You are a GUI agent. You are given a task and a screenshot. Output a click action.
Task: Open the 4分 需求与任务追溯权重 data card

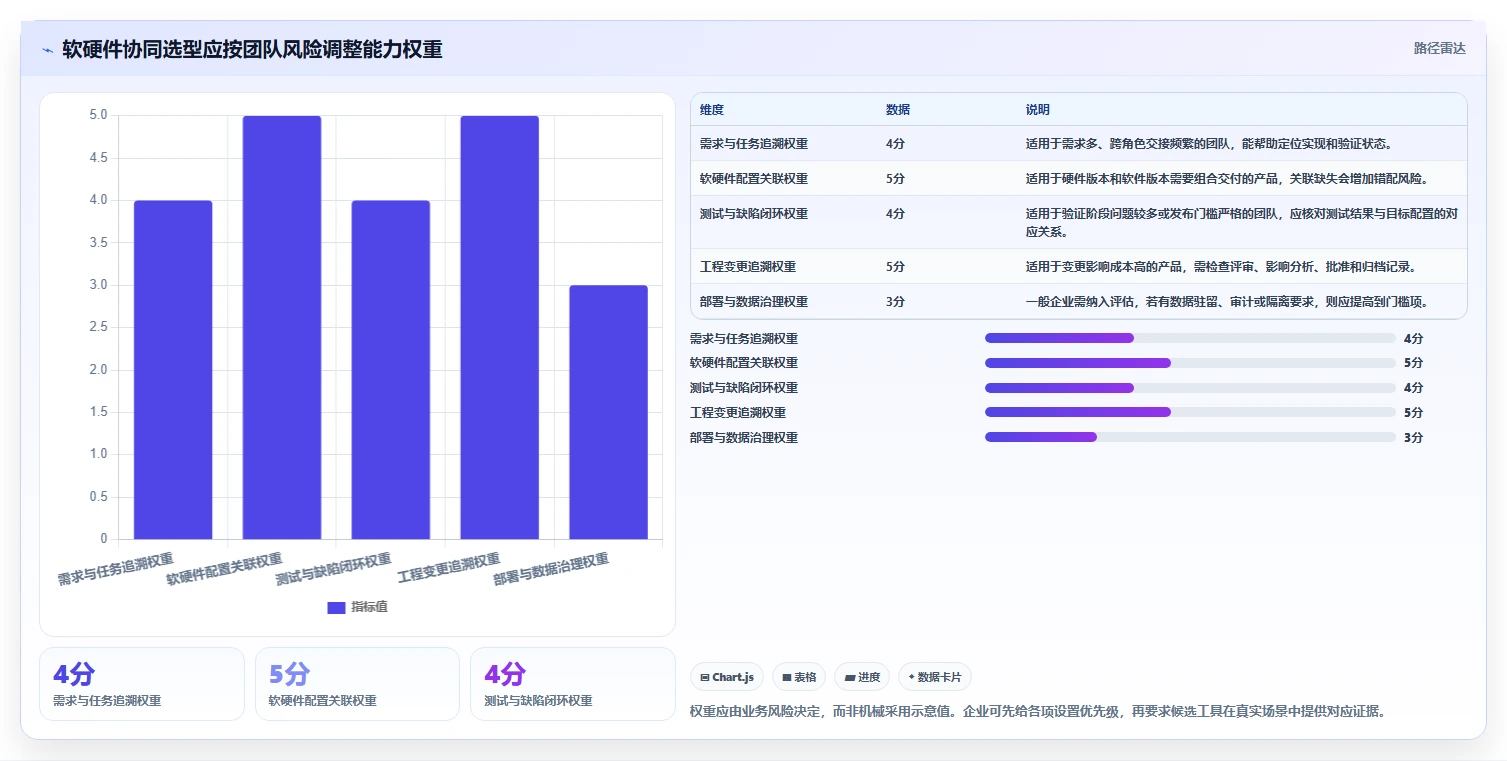click(142, 684)
